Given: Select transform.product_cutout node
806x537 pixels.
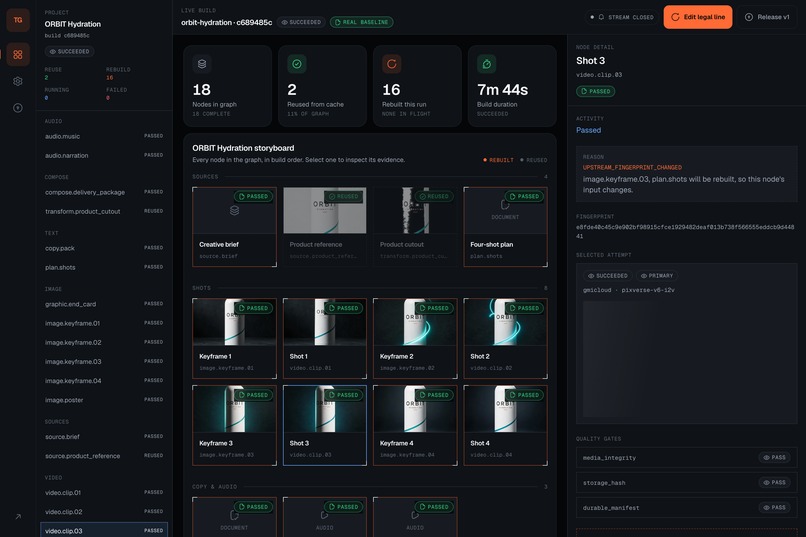Looking at the screenshot, I should [x=104, y=211].
